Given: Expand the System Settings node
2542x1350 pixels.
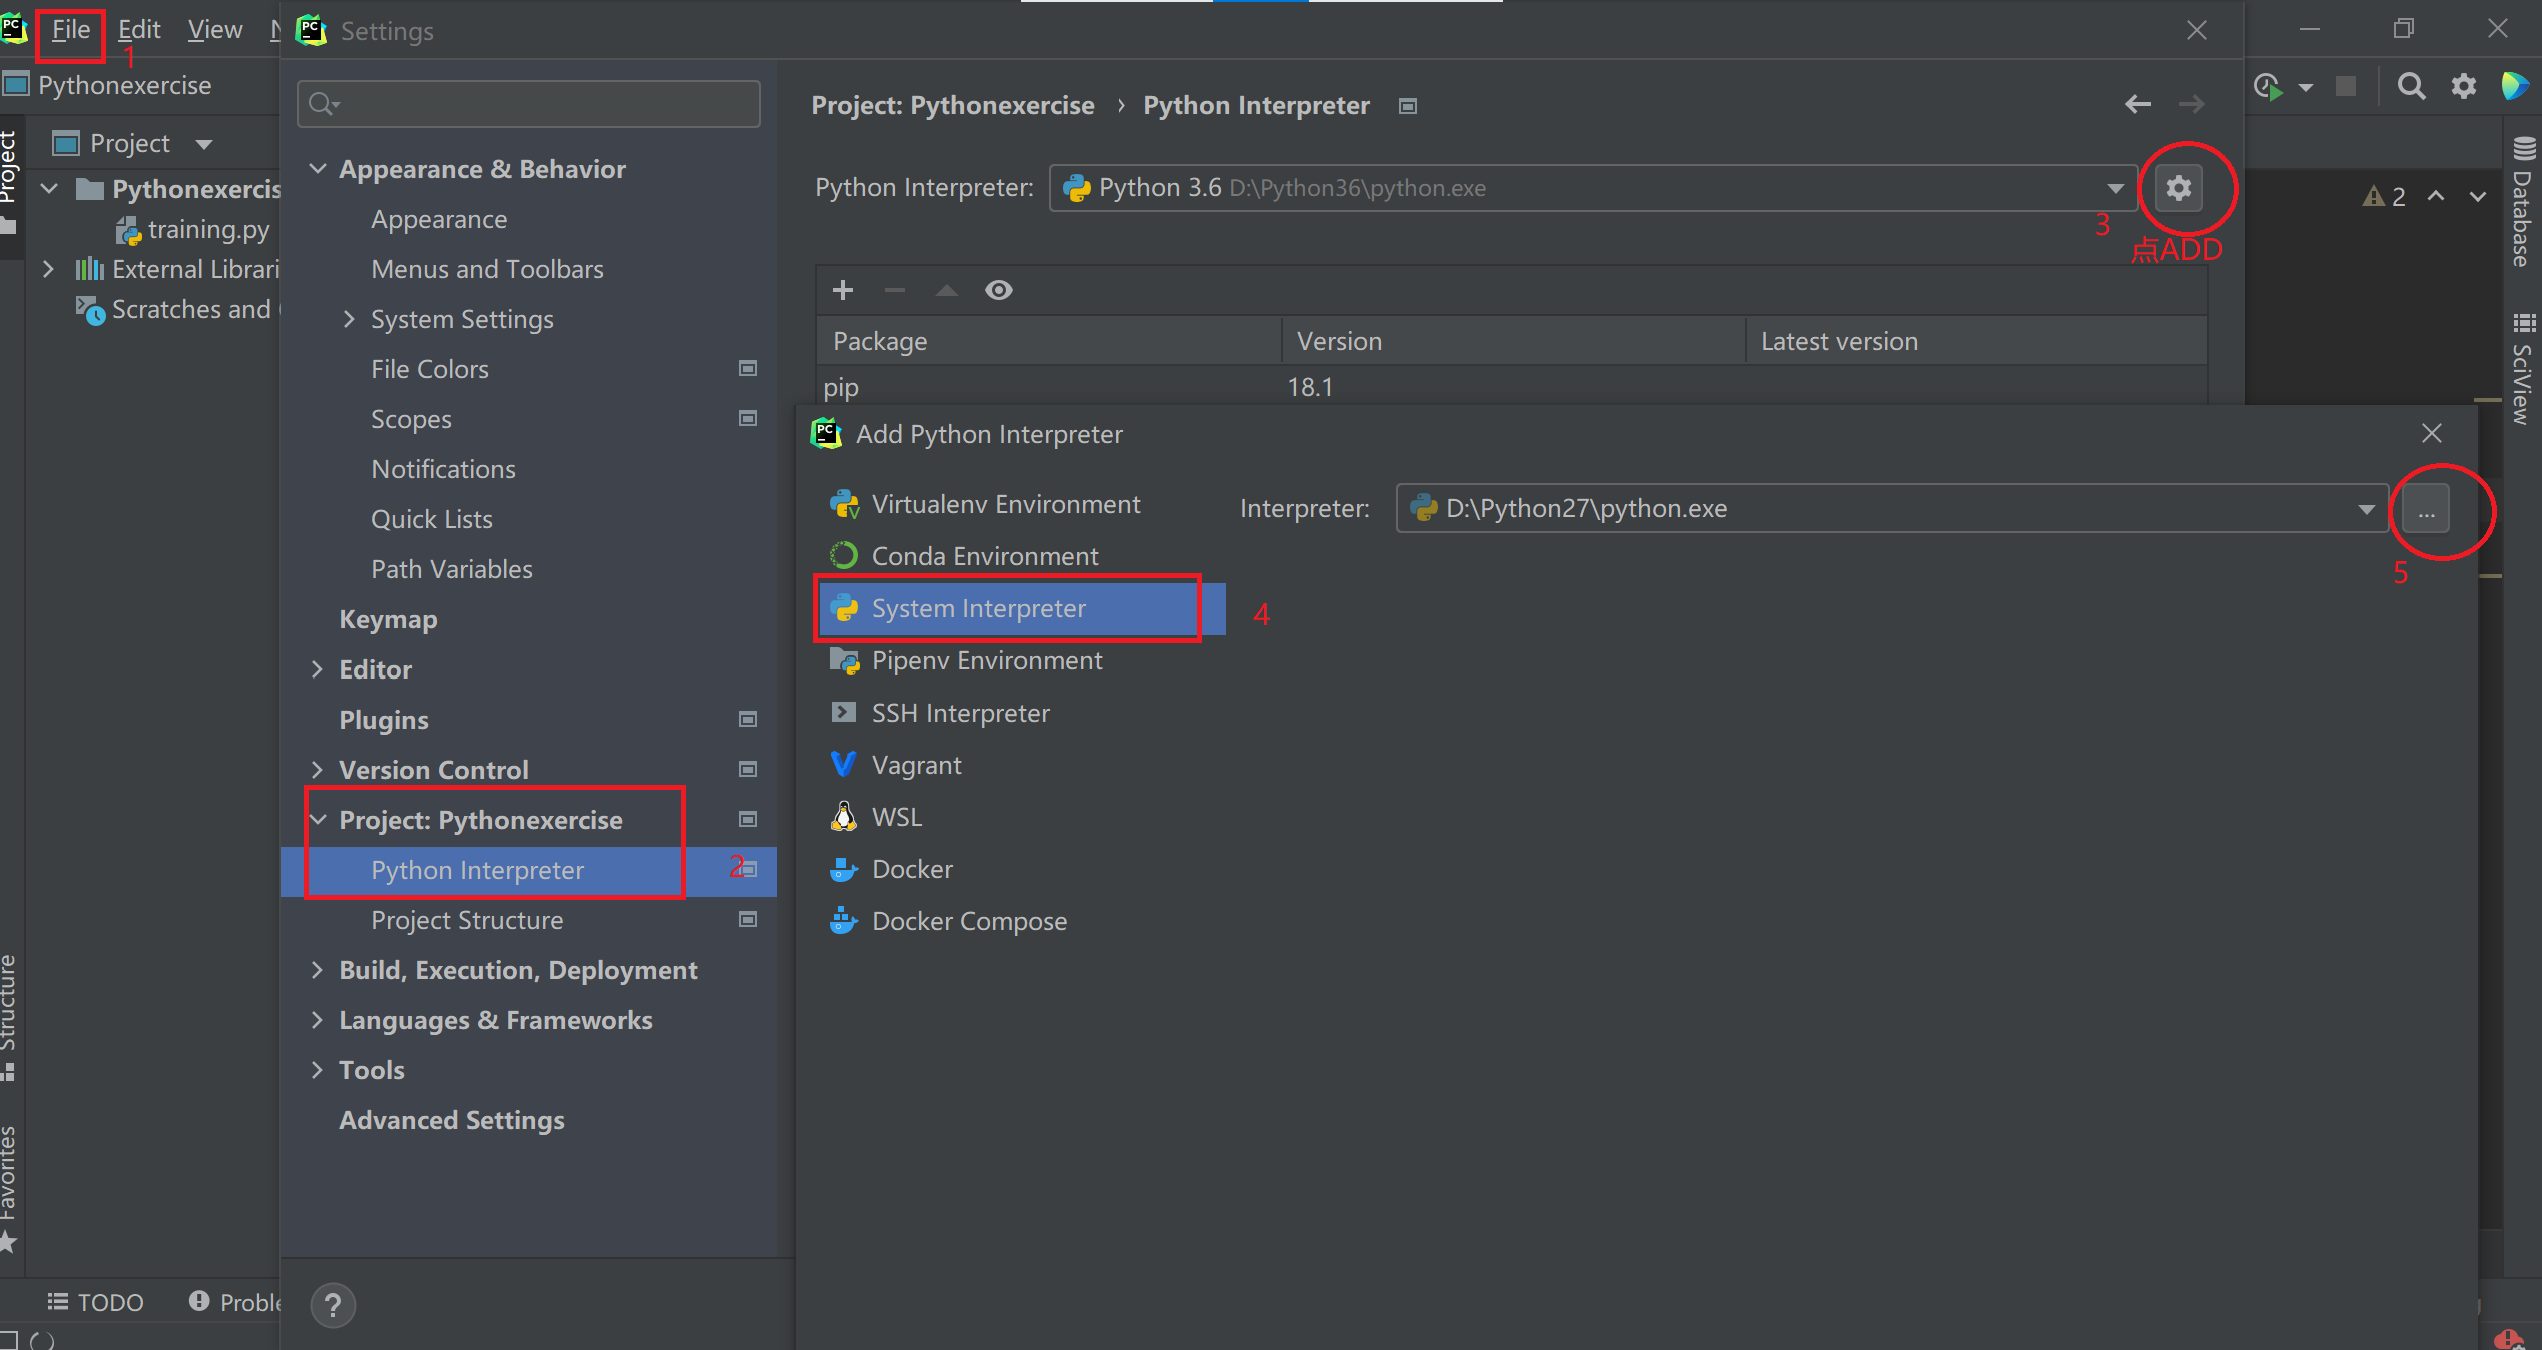Looking at the screenshot, I should coord(349,319).
